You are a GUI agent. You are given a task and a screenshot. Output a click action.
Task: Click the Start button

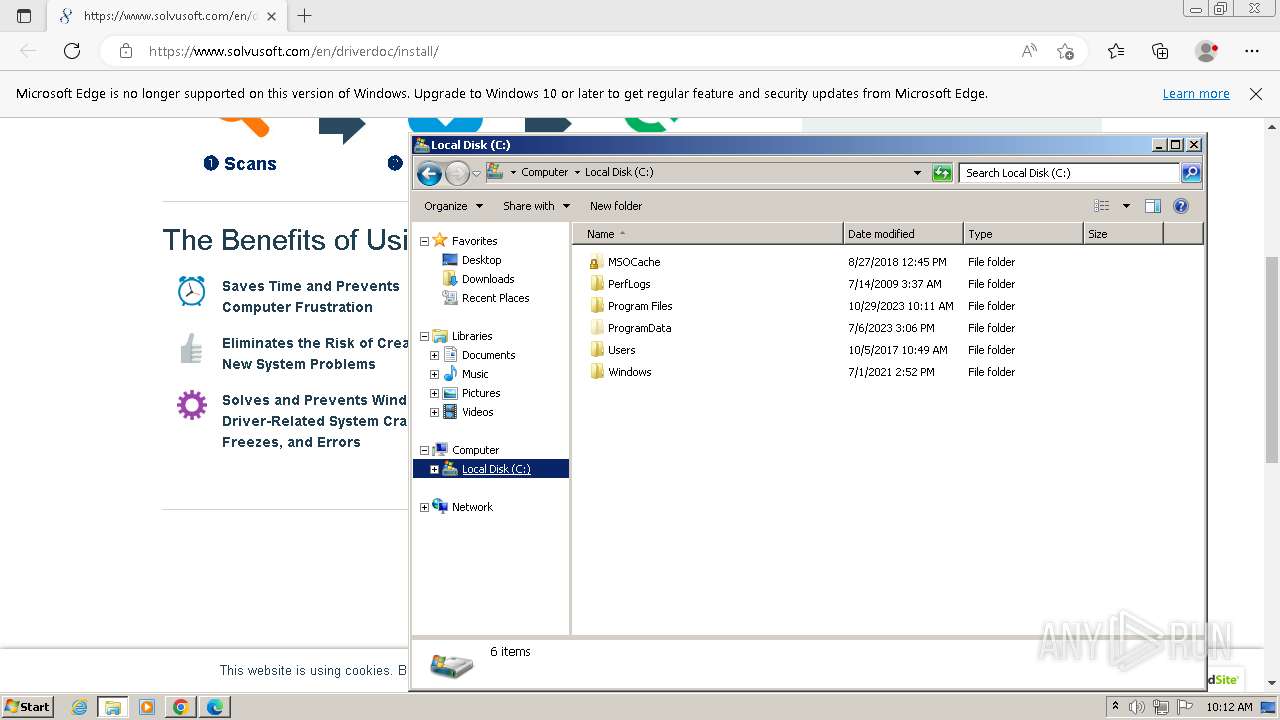point(28,707)
